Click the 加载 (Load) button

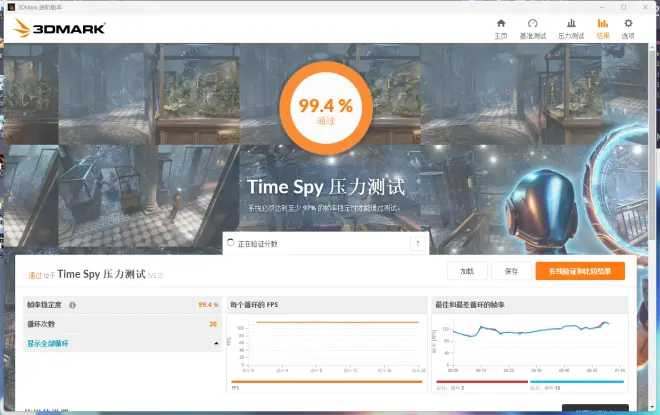click(x=467, y=271)
